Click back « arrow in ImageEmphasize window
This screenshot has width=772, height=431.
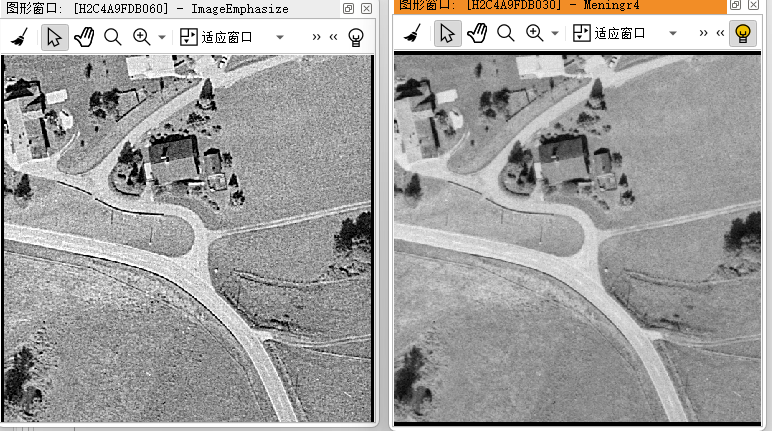(x=333, y=37)
